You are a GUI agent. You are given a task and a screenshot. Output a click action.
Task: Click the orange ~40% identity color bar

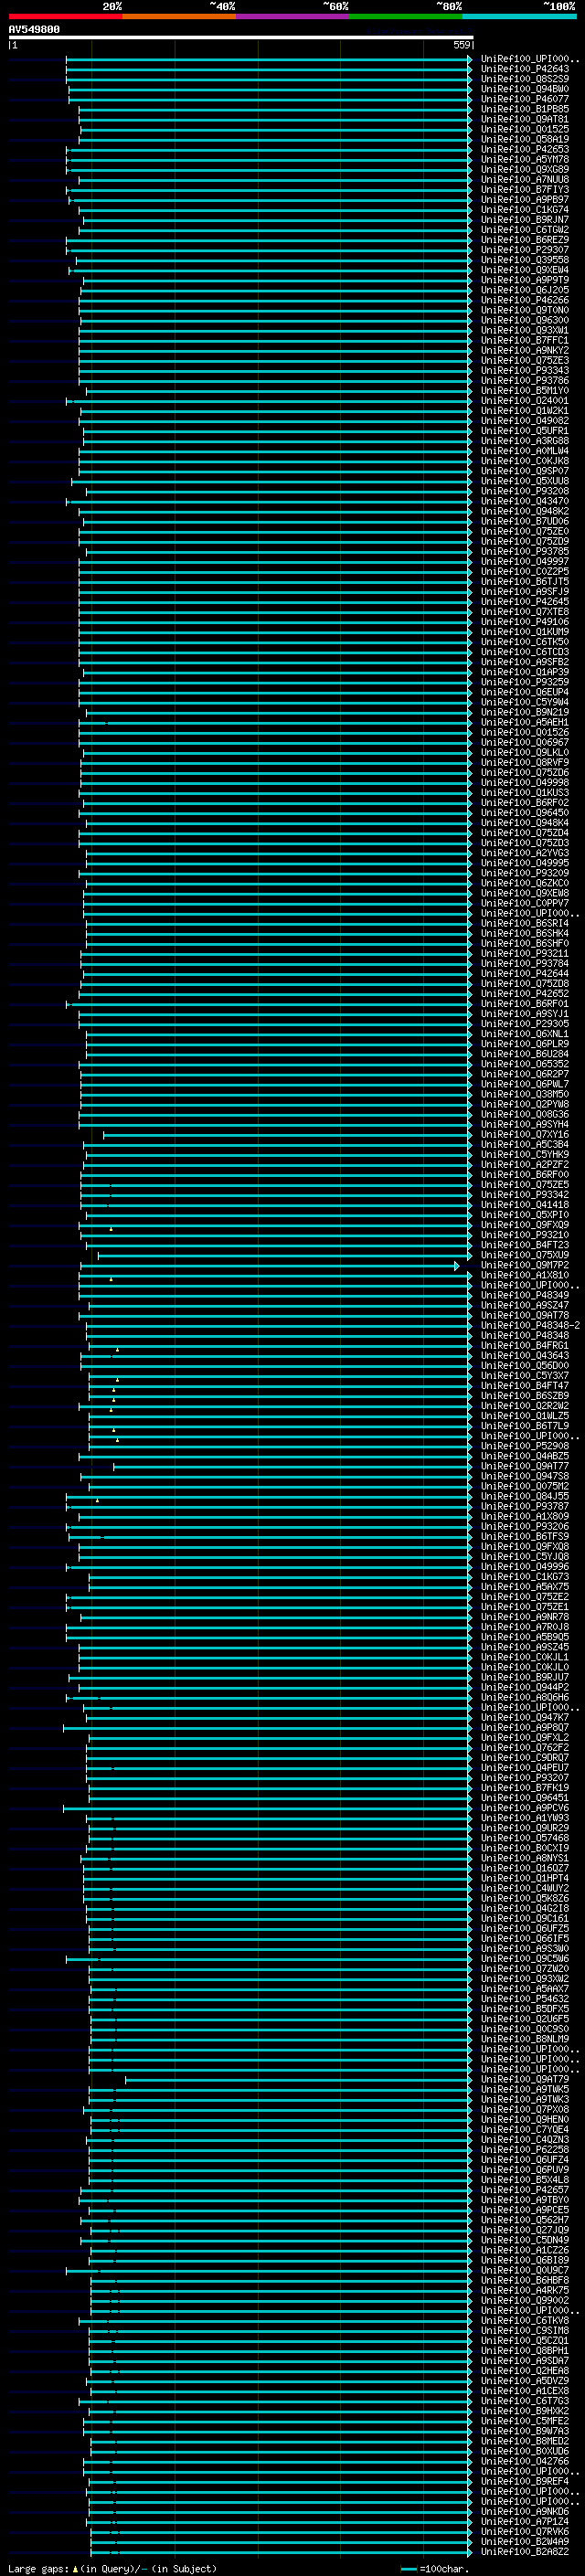(179, 17)
